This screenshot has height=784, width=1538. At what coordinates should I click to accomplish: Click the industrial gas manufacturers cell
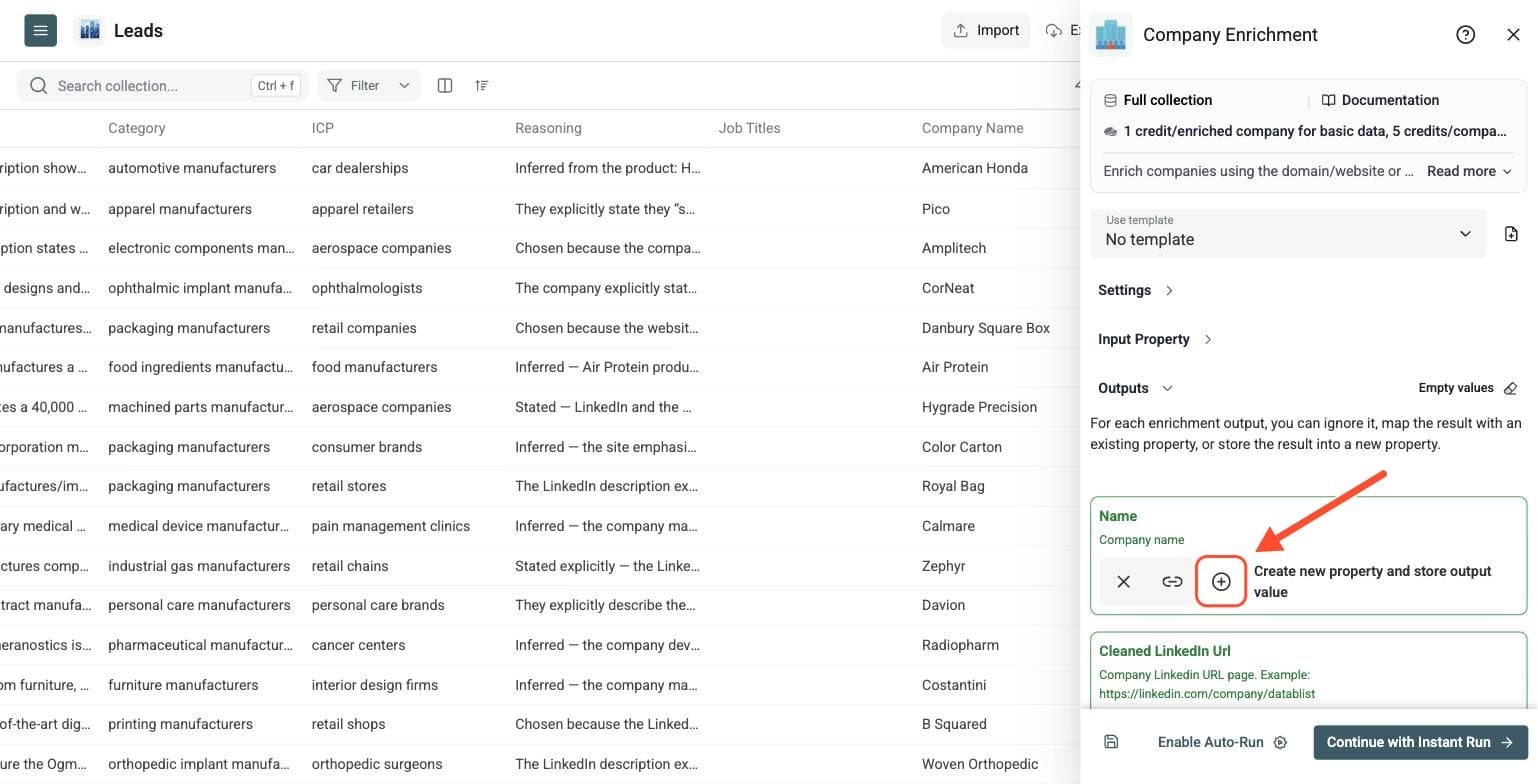coord(199,566)
